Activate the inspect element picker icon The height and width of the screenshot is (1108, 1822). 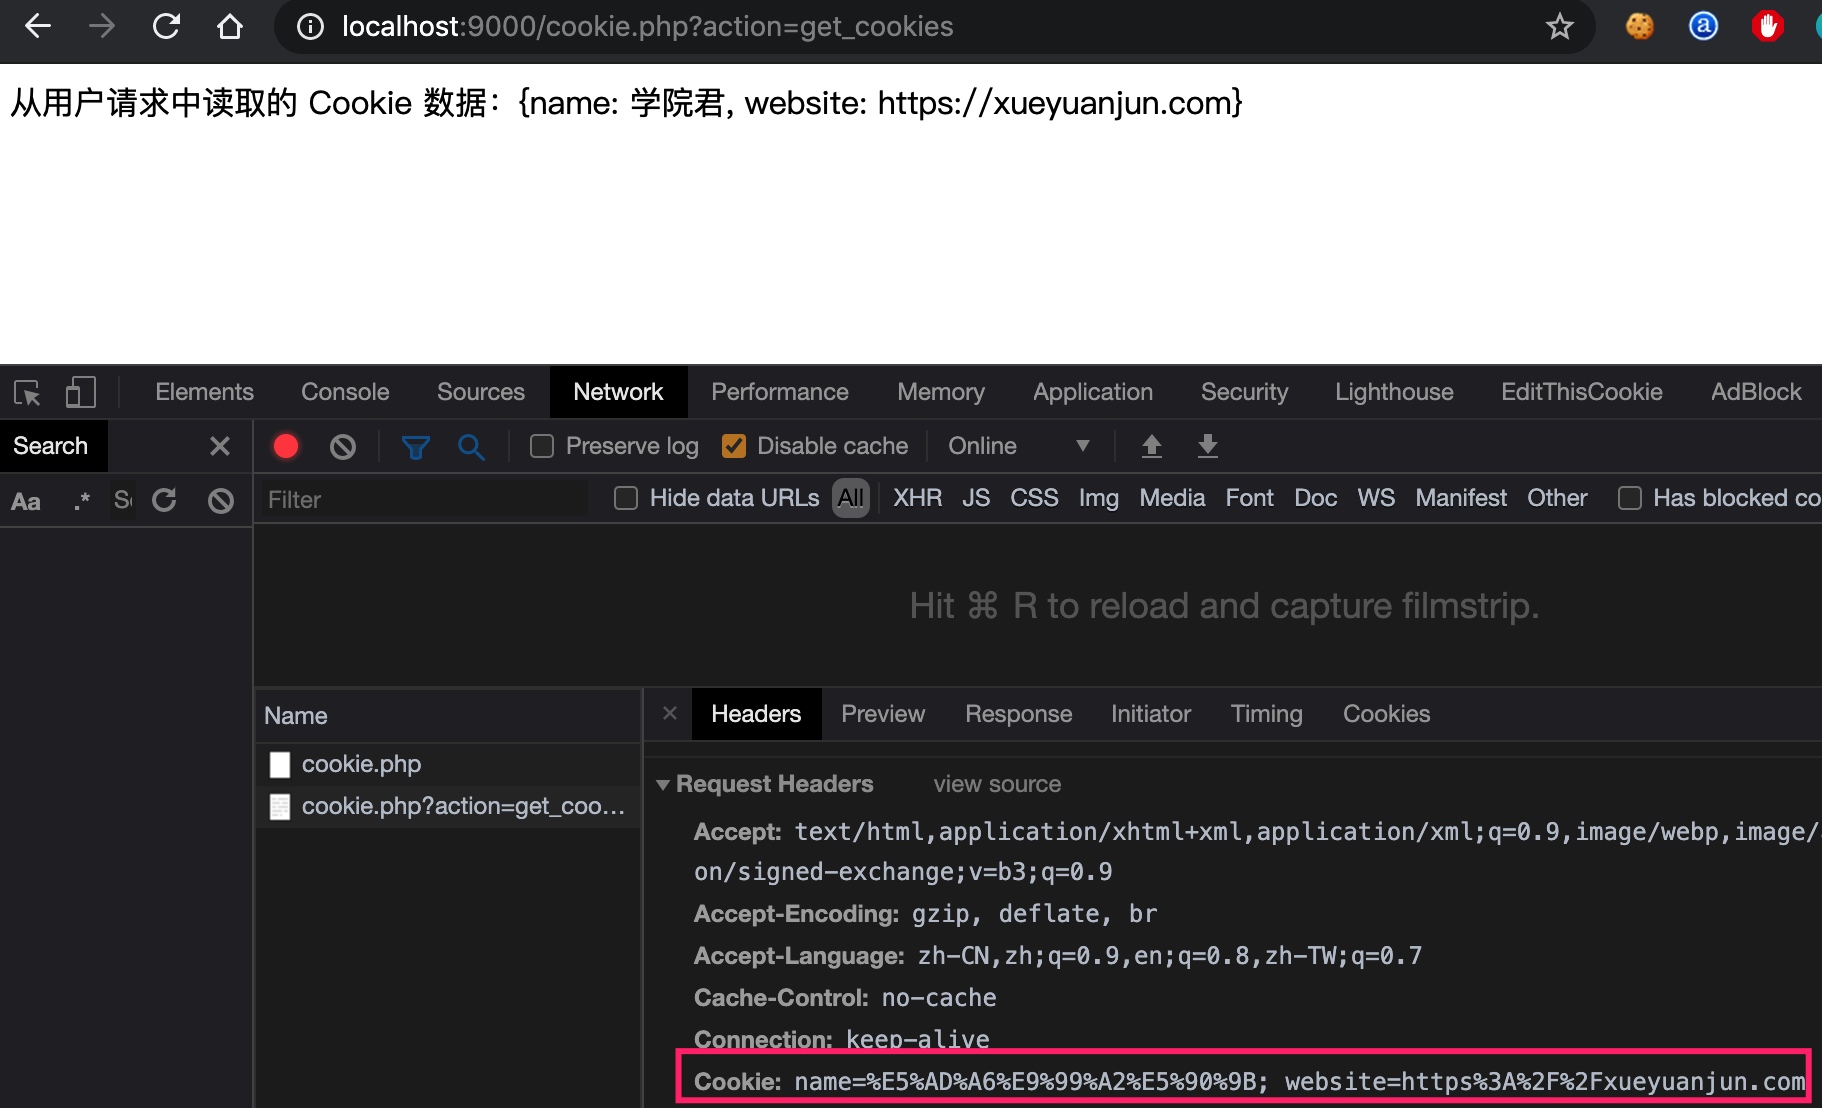click(x=27, y=392)
